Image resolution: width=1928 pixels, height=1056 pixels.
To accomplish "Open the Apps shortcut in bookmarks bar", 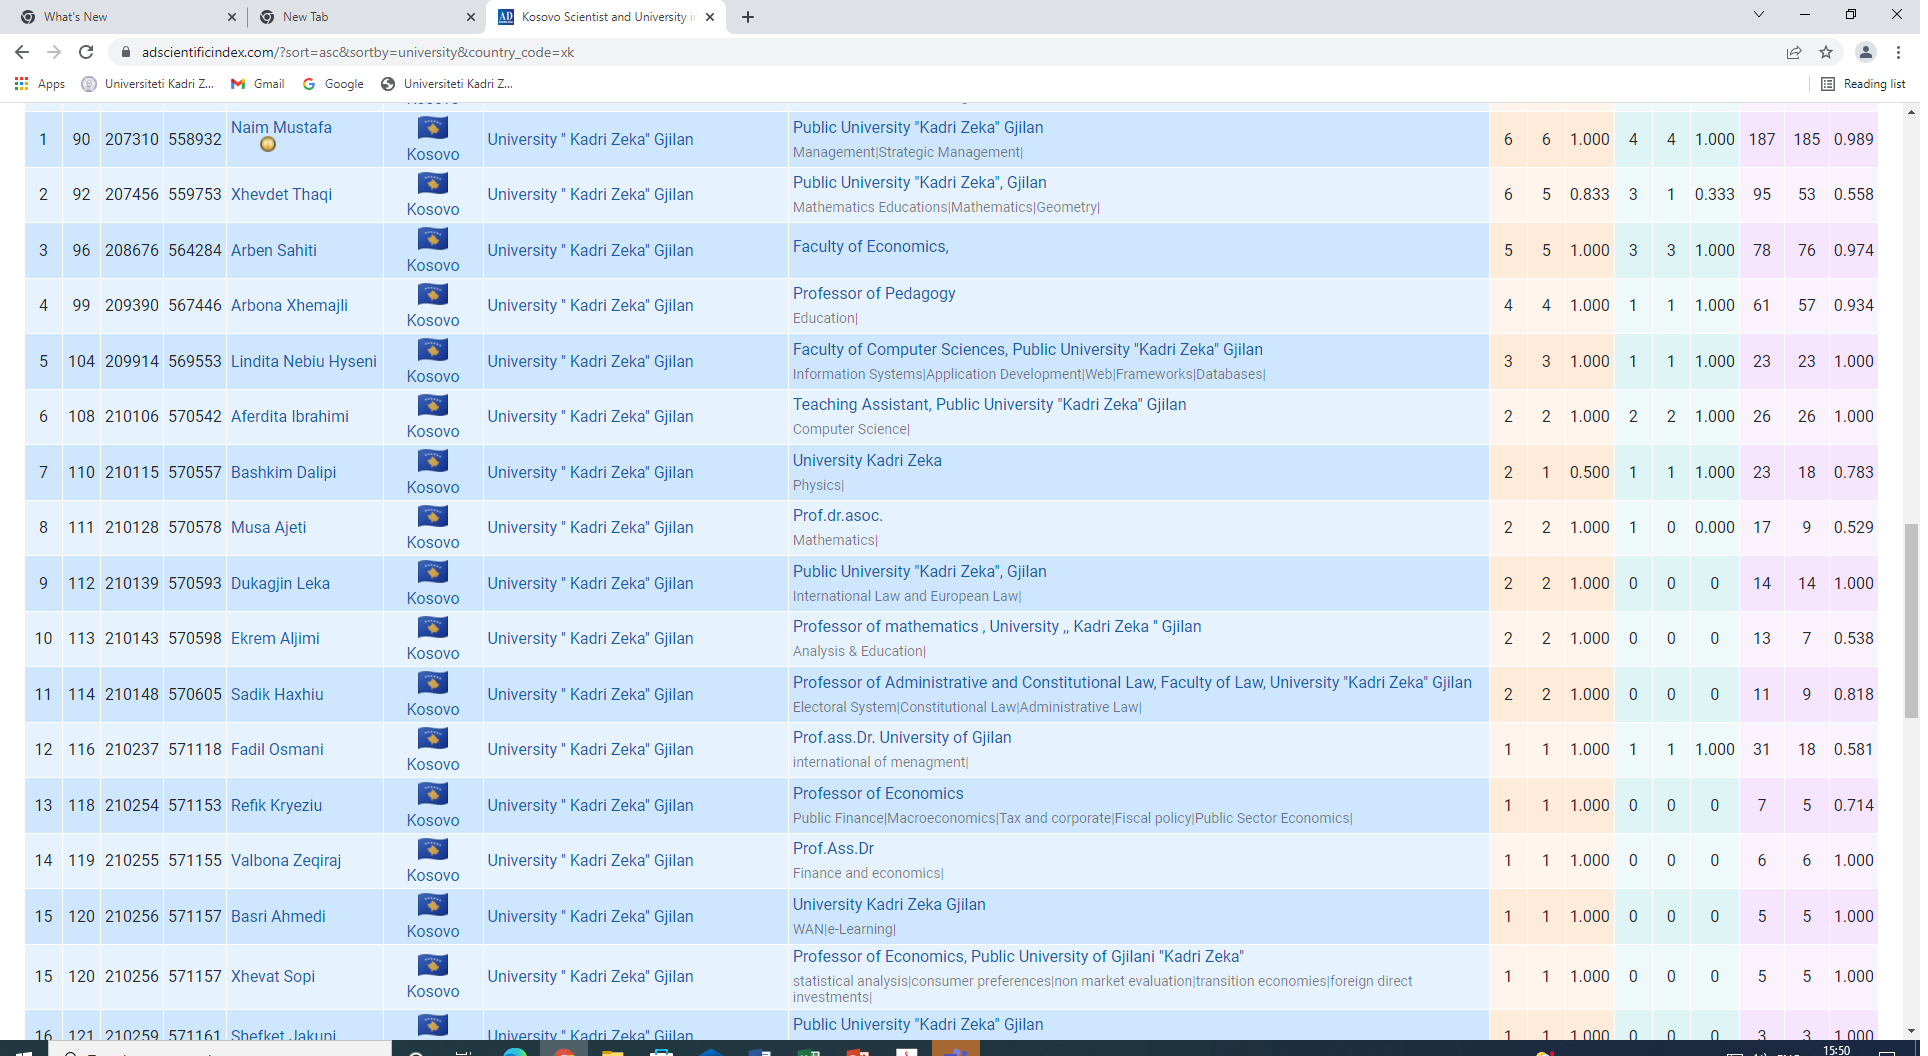I will [x=40, y=84].
